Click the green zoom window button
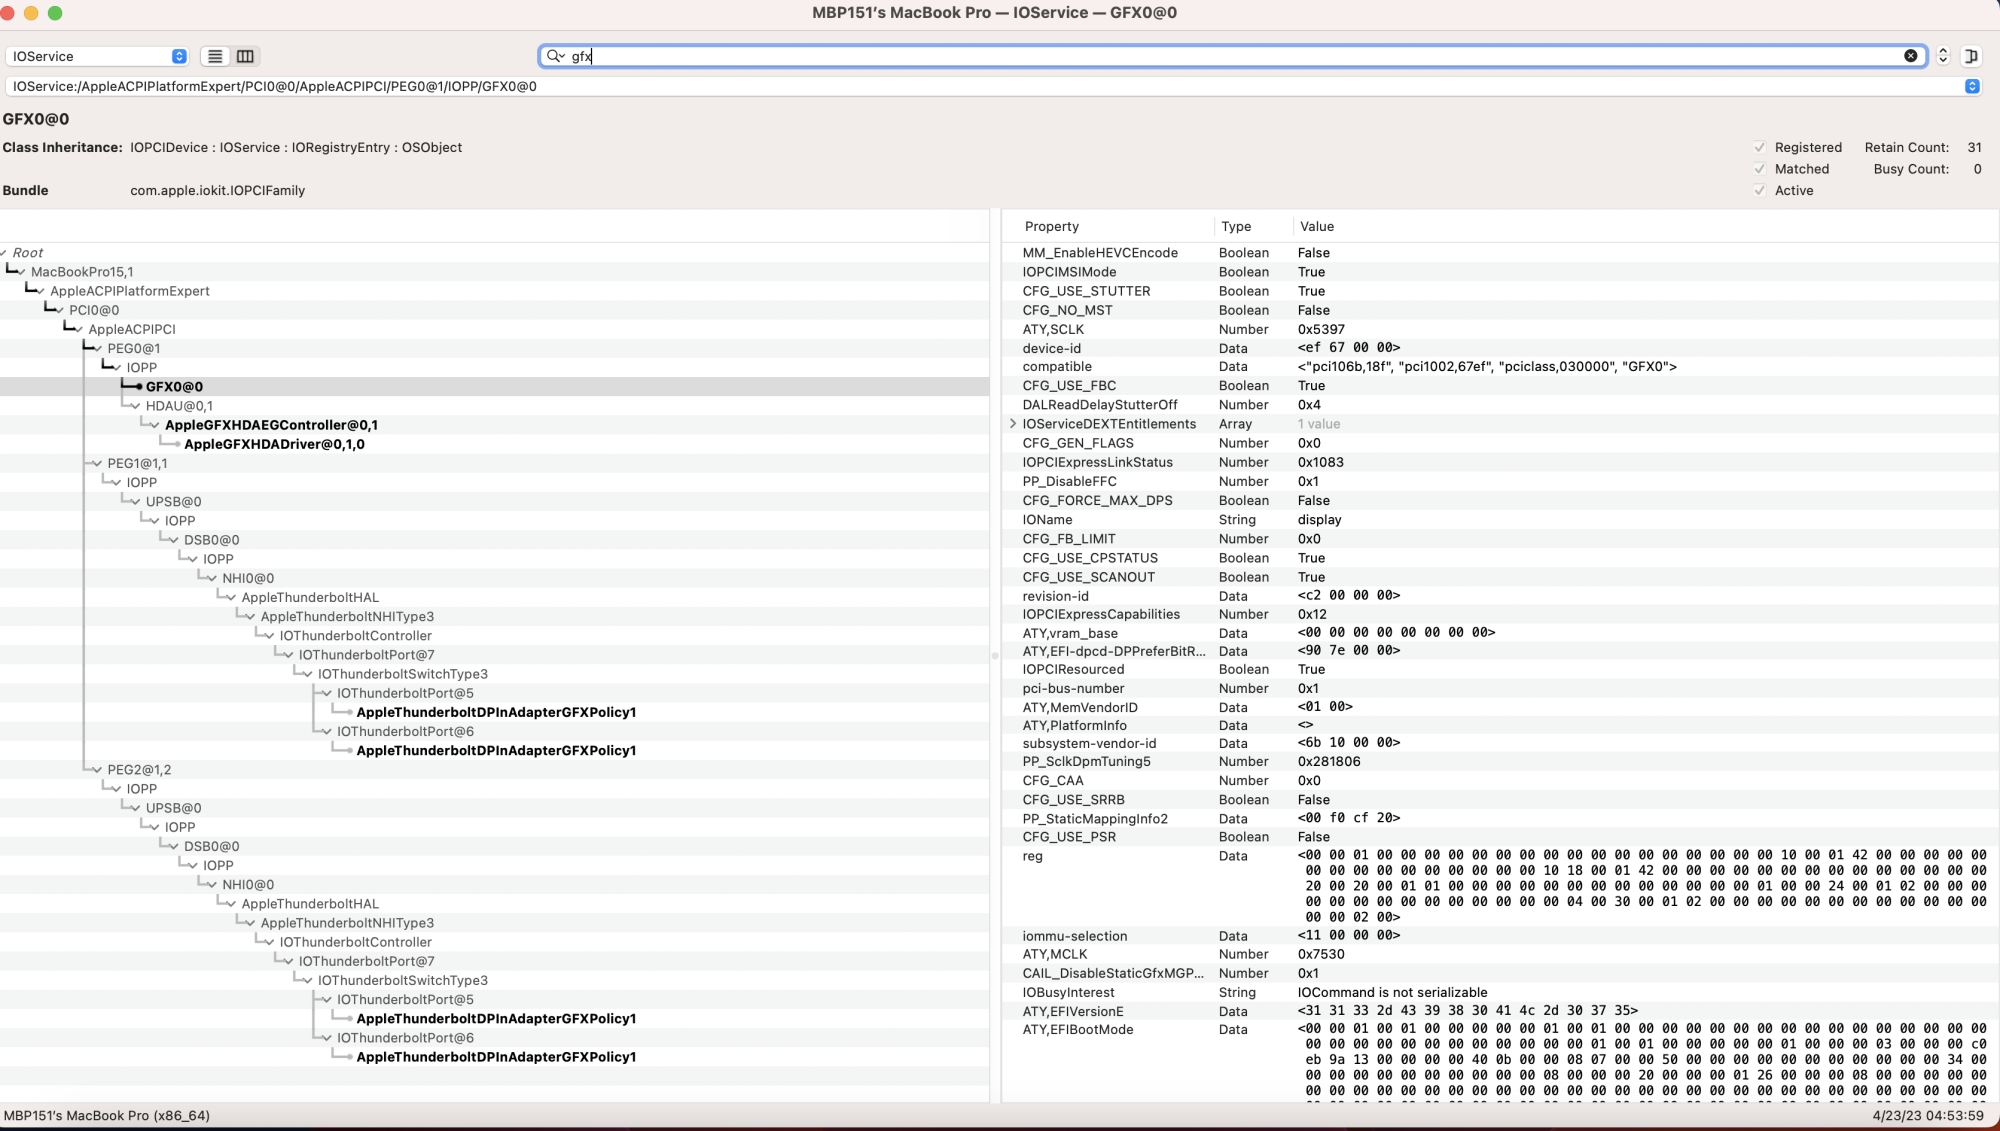2000x1131 pixels. 55,13
